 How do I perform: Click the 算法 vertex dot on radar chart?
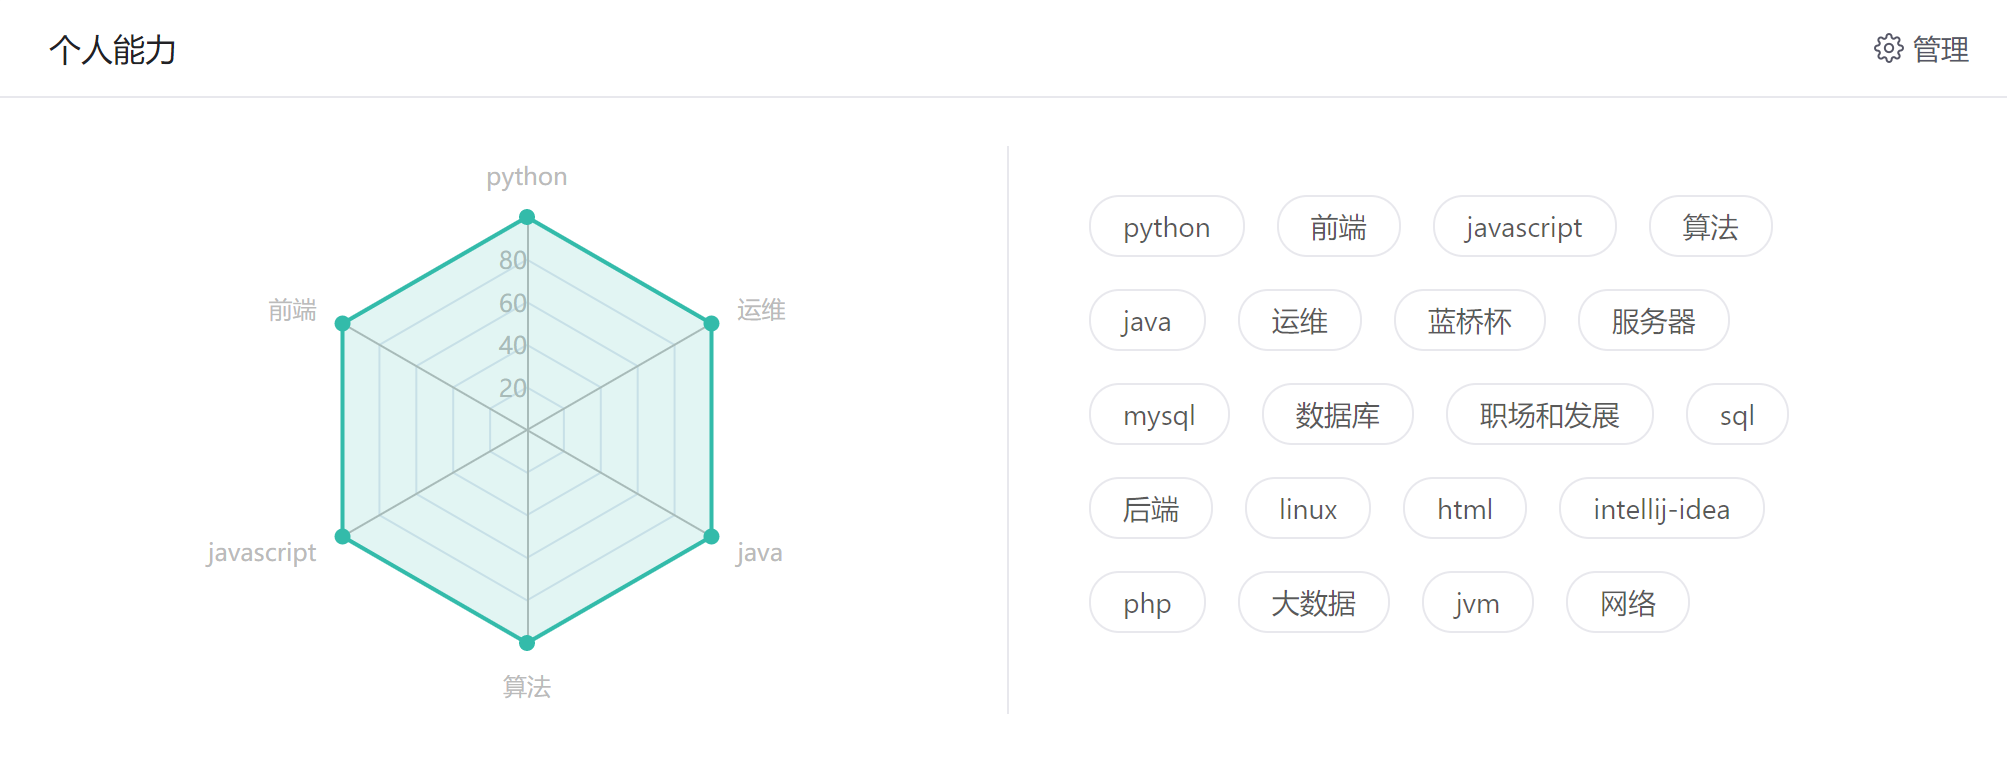527,643
